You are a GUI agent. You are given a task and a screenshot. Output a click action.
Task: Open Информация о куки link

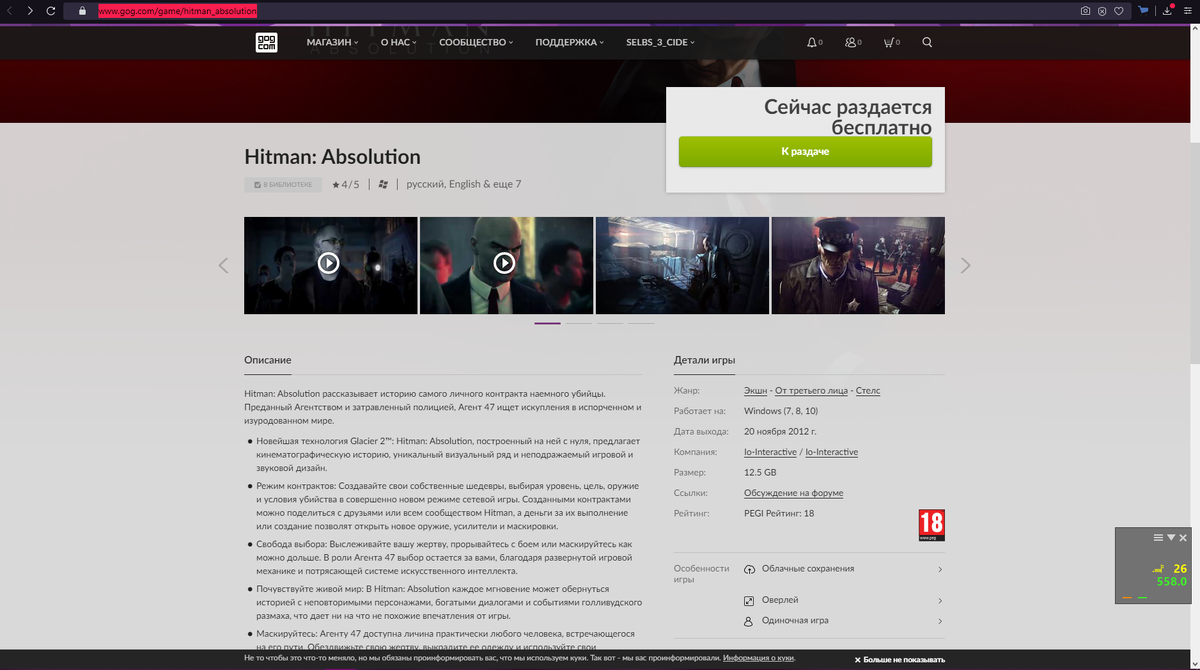(759, 659)
